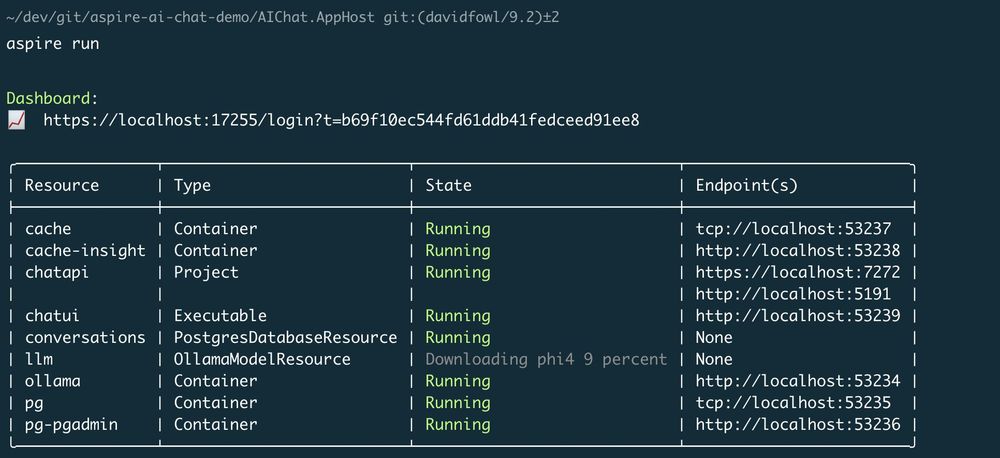Open pg-pgadmin endpoint http://localhost:53236
Screen dimensions: 1000x458
tap(798, 424)
